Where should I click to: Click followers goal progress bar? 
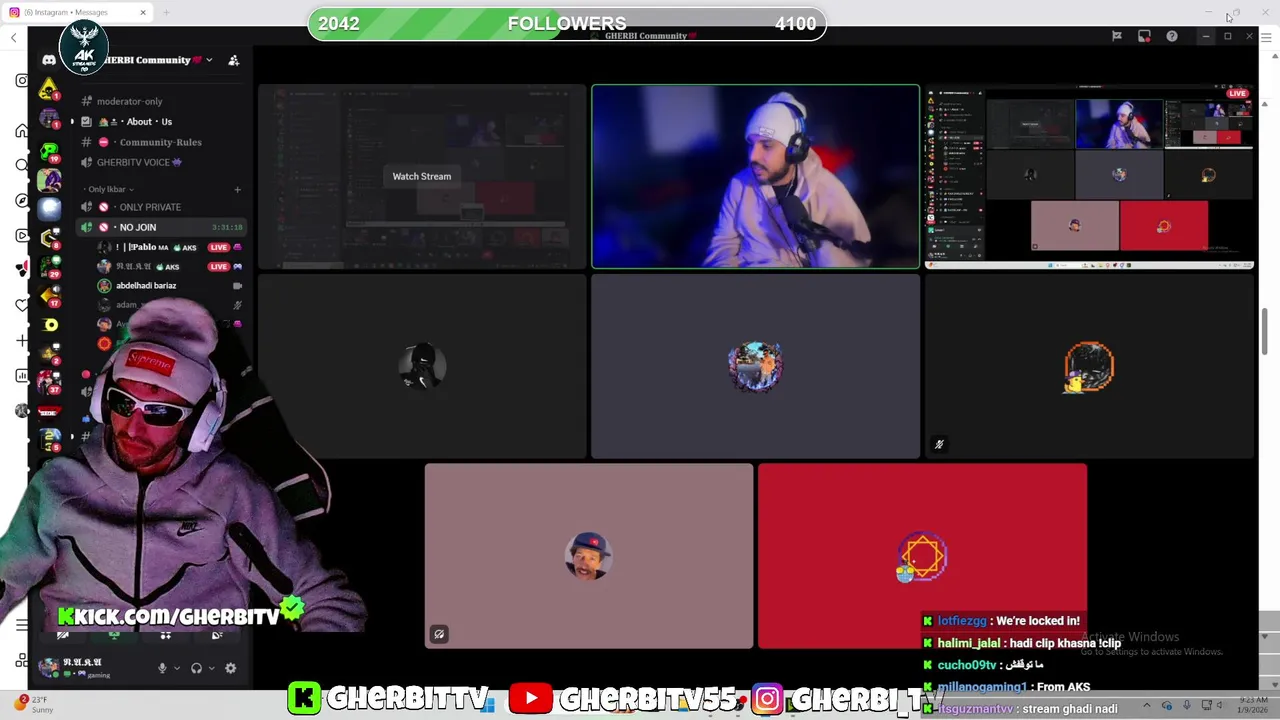click(x=567, y=24)
